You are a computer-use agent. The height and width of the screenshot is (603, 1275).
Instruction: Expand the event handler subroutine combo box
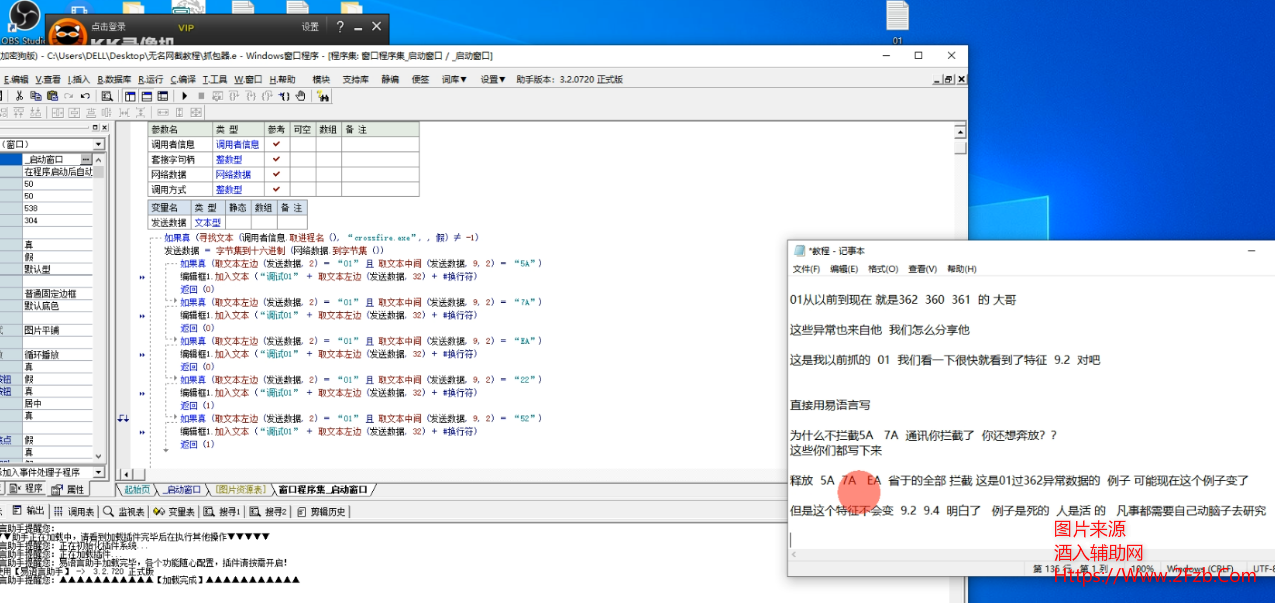pyautogui.click(x=98, y=472)
